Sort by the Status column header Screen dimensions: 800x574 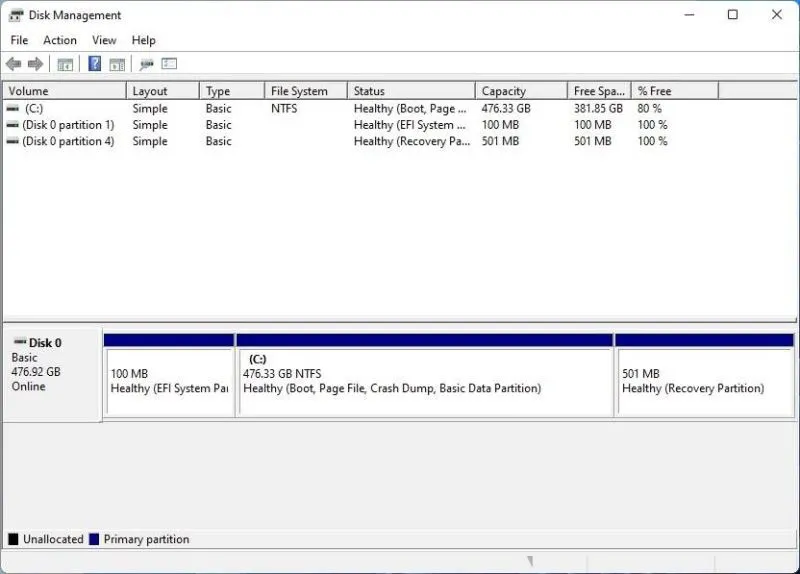(x=411, y=91)
